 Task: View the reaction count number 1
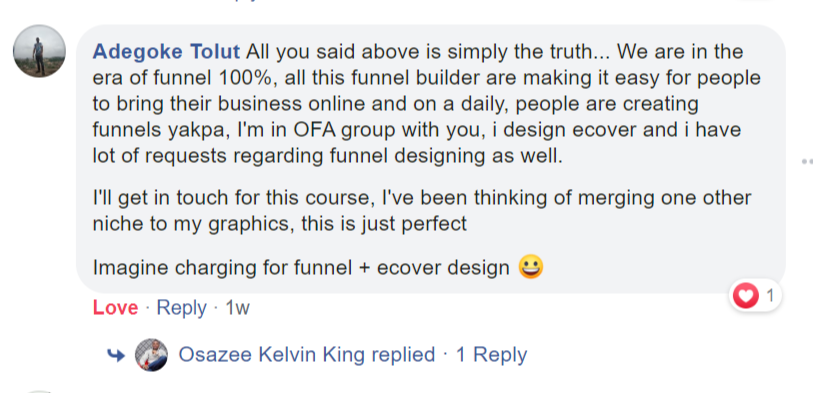pyautogui.click(x=770, y=296)
